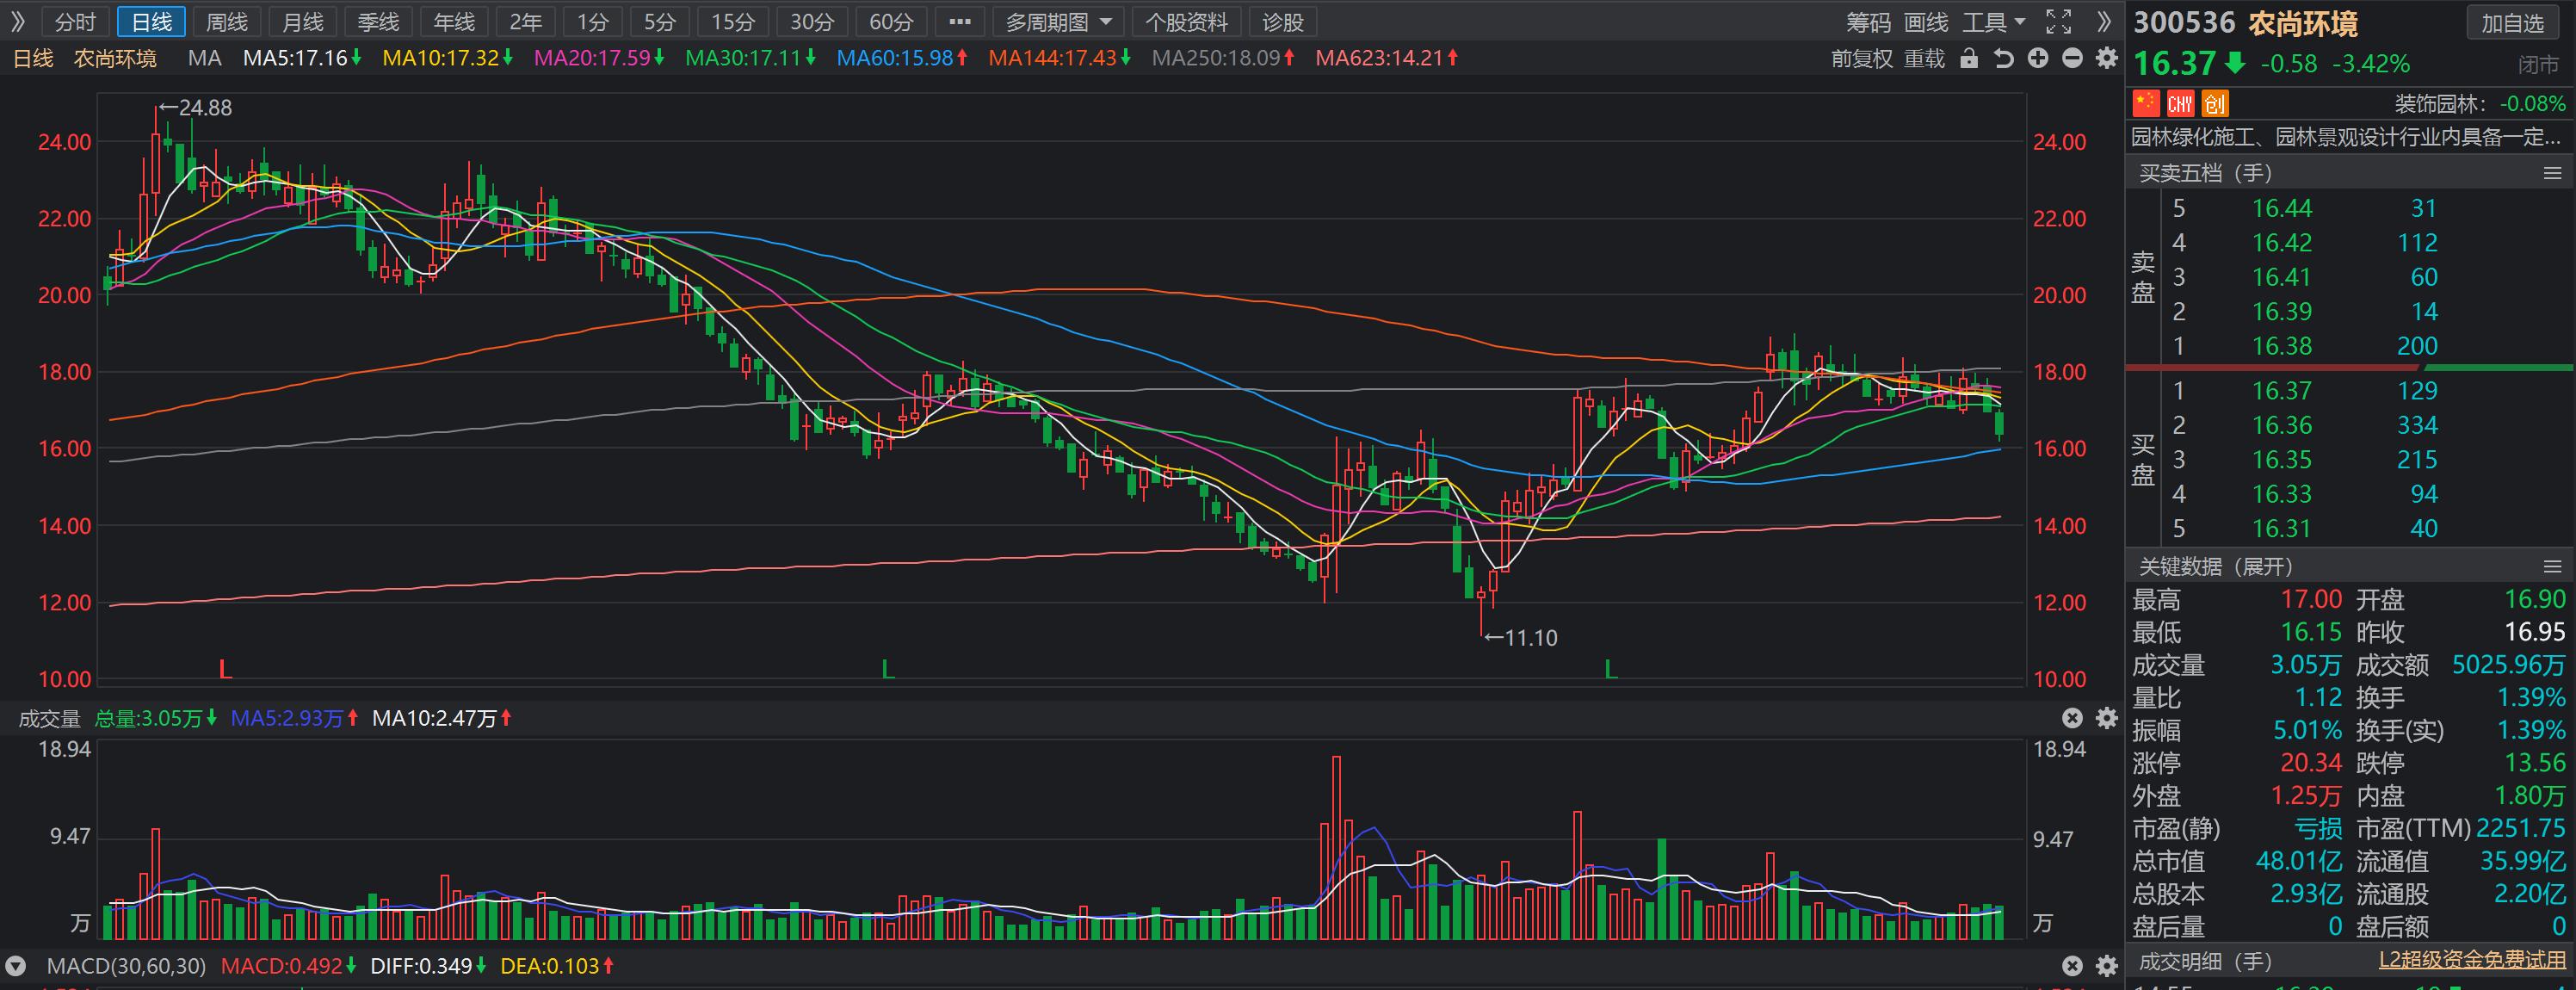
Task: Click the 成交明细（手）section header
Action: 2206,962
